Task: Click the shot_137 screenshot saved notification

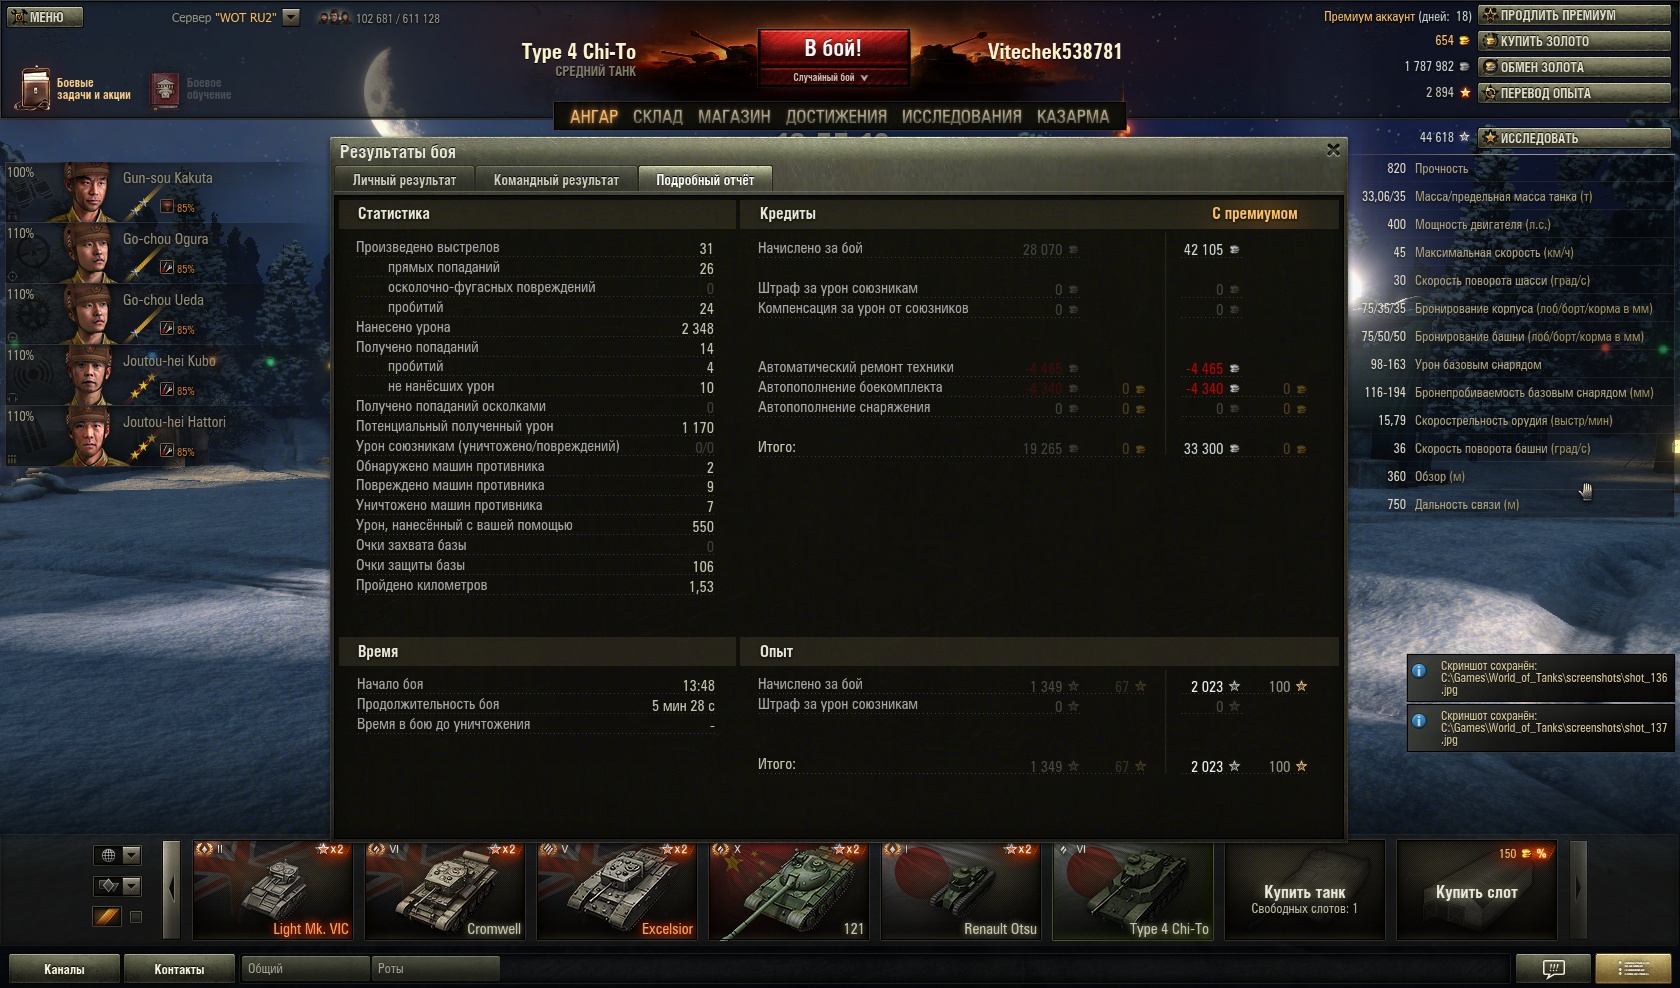Action: (1541, 727)
